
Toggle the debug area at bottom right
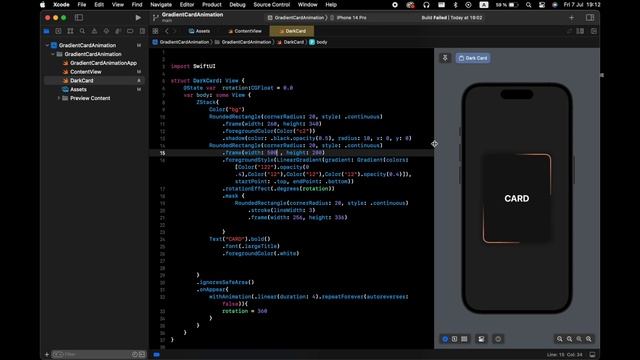(x=592, y=354)
